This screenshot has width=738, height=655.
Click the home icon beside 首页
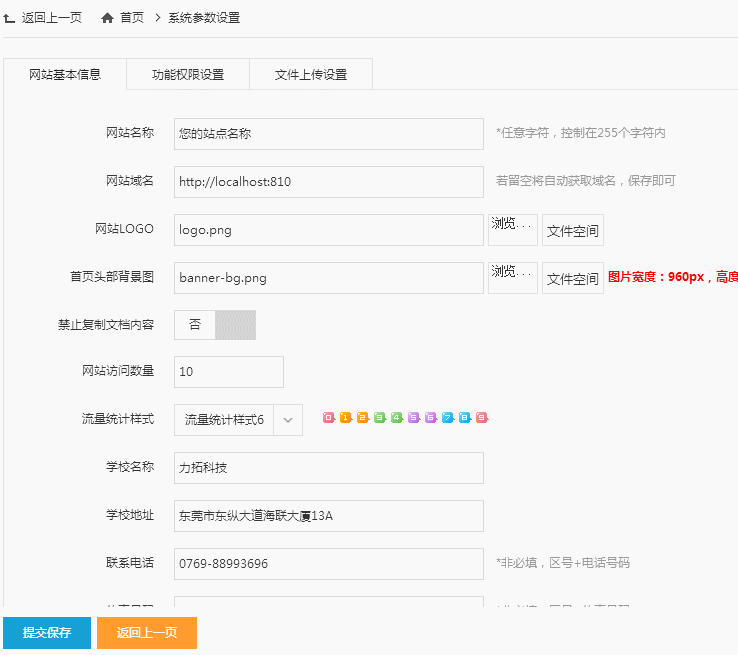107,18
